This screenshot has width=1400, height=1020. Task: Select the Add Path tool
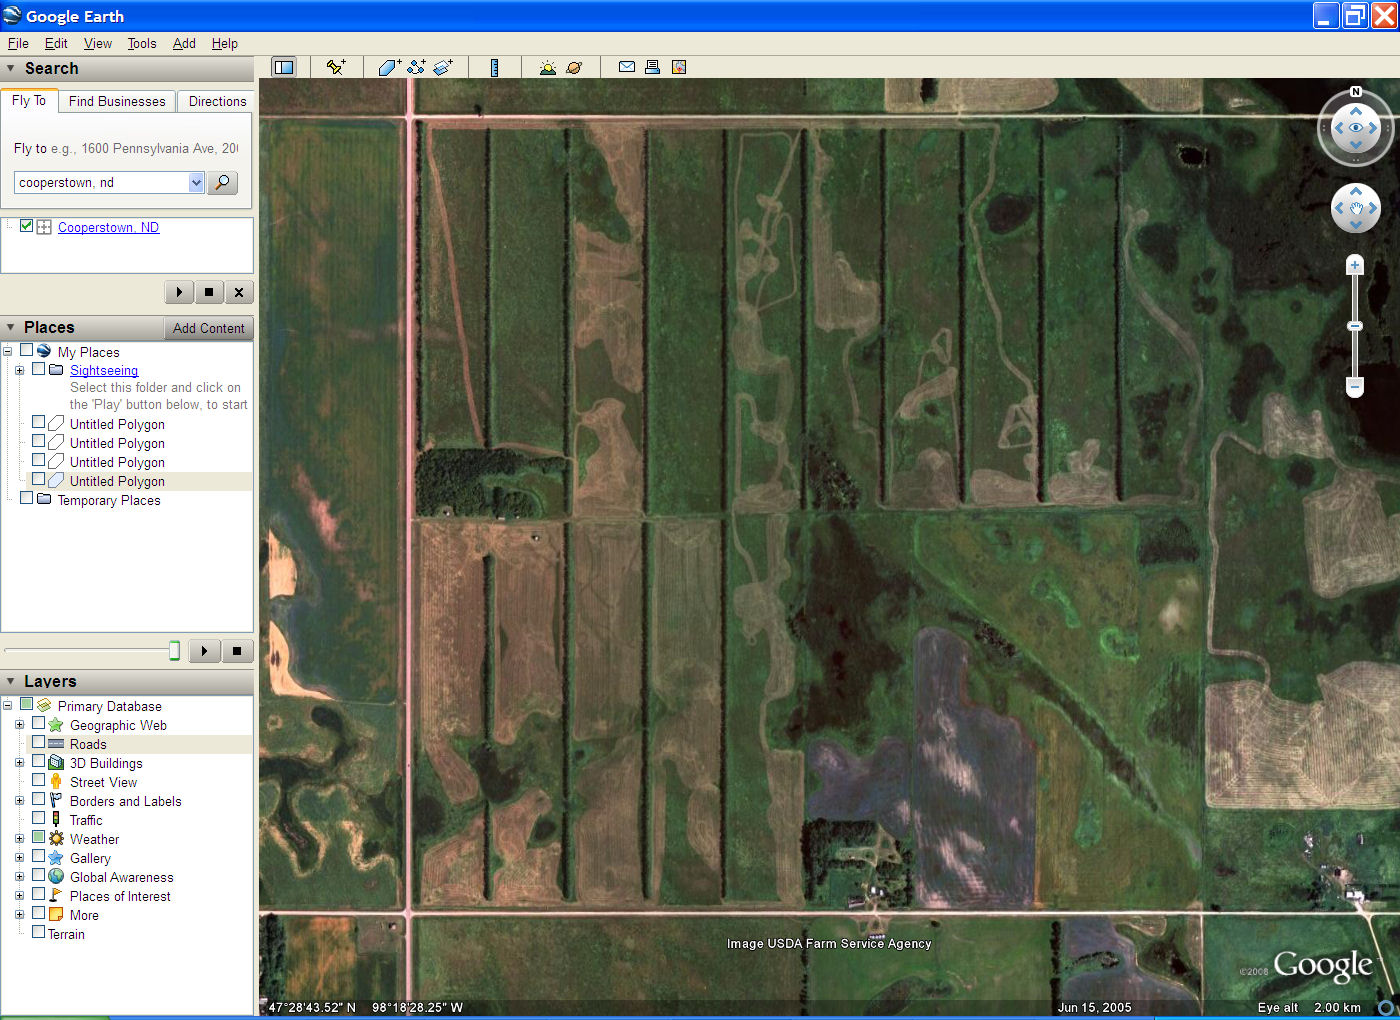pos(416,67)
